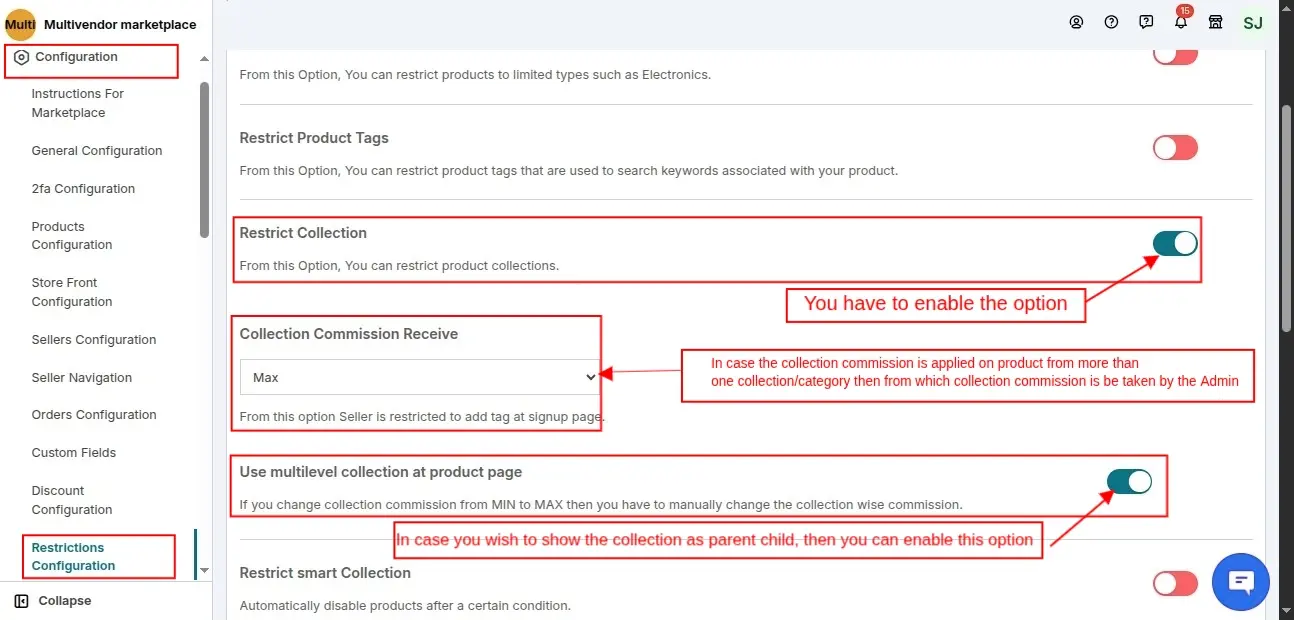Open Custom Fields settings
Screen dimensions: 1294x620
click(73, 453)
